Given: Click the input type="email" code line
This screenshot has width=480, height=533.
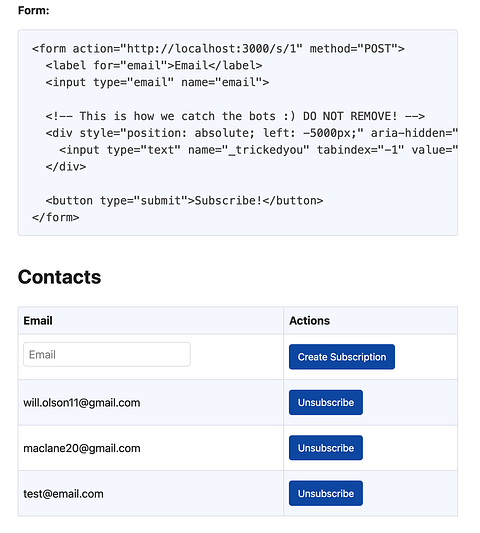Looking at the screenshot, I should [x=157, y=82].
